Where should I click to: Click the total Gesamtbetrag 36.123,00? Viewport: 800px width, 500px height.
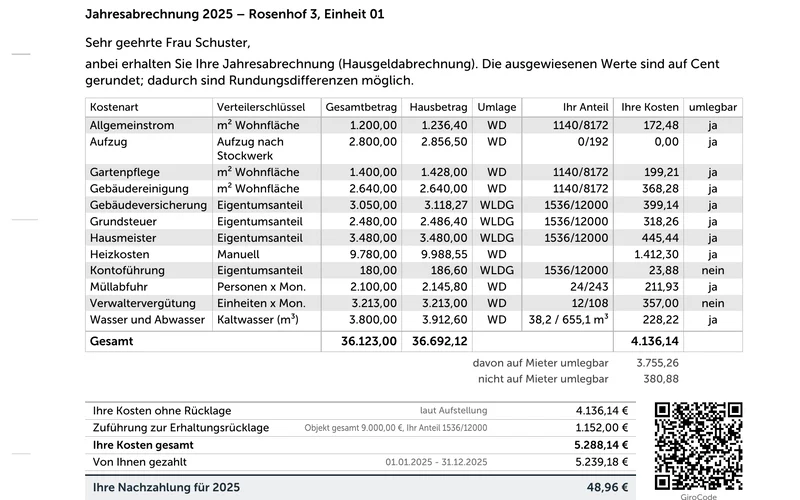pyautogui.click(x=369, y=341)
